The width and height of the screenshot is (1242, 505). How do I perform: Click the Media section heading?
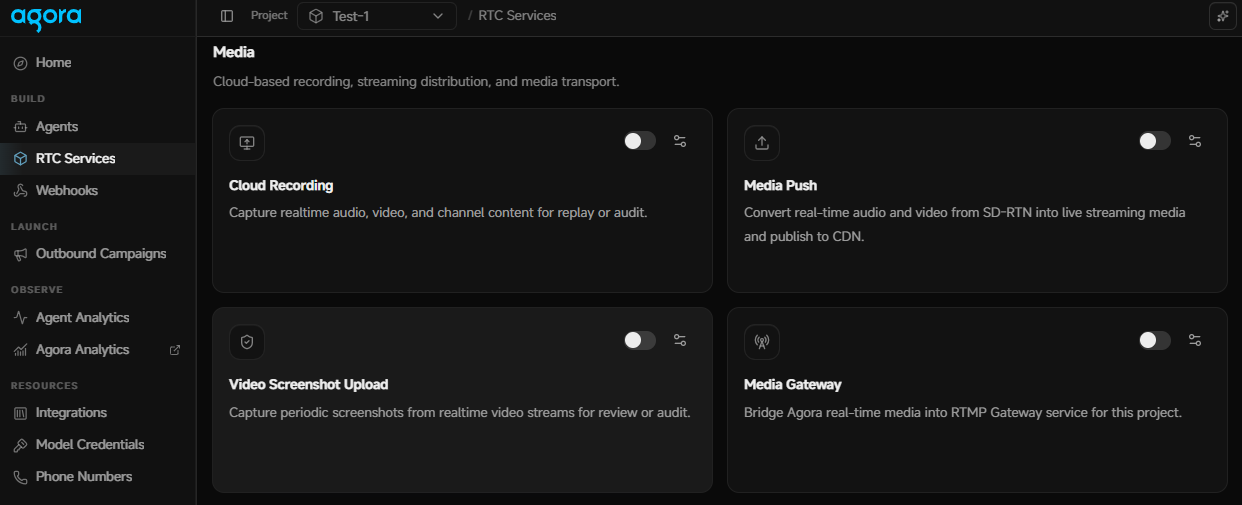tap(234, 52)
